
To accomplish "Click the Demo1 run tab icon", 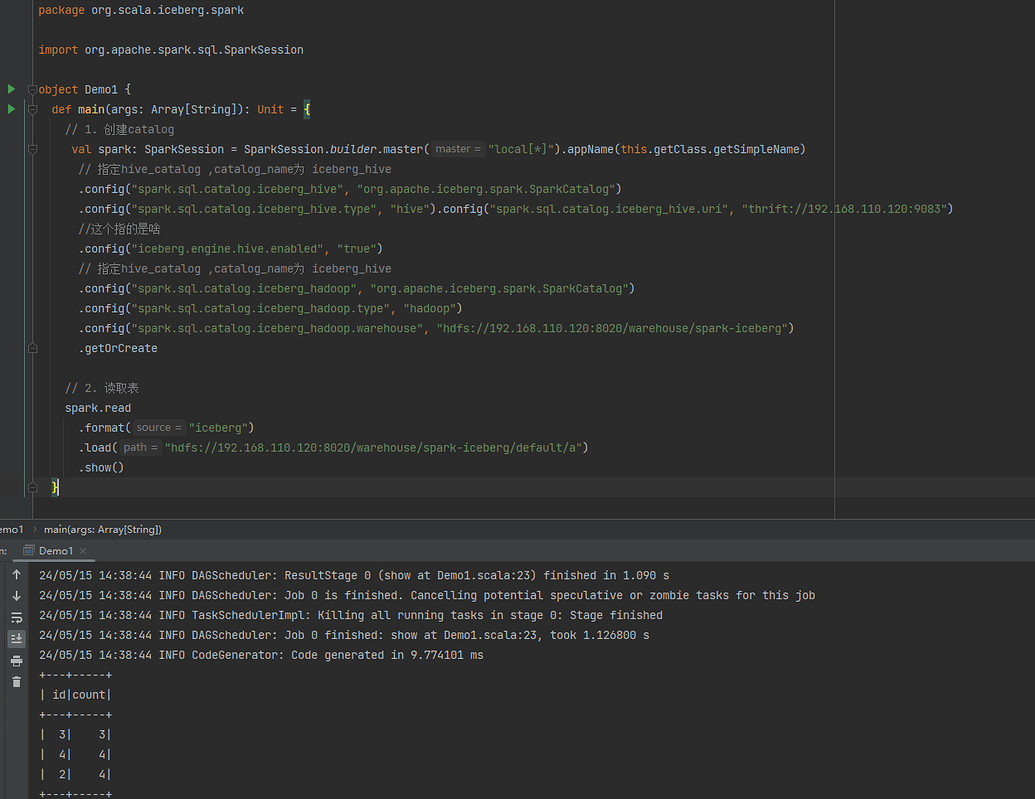I will [29, 551].
